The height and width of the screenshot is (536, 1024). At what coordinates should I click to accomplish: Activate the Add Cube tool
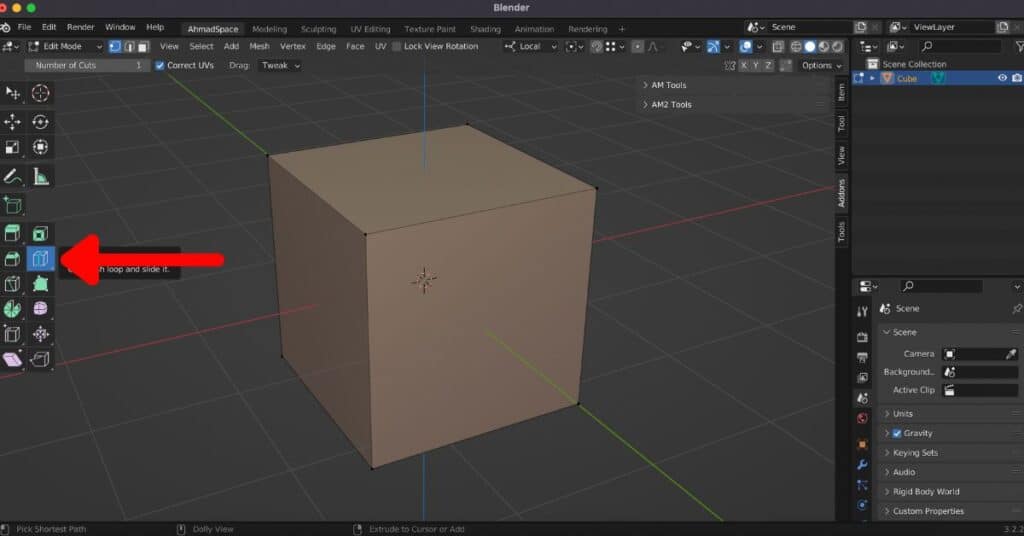point(13,205)
